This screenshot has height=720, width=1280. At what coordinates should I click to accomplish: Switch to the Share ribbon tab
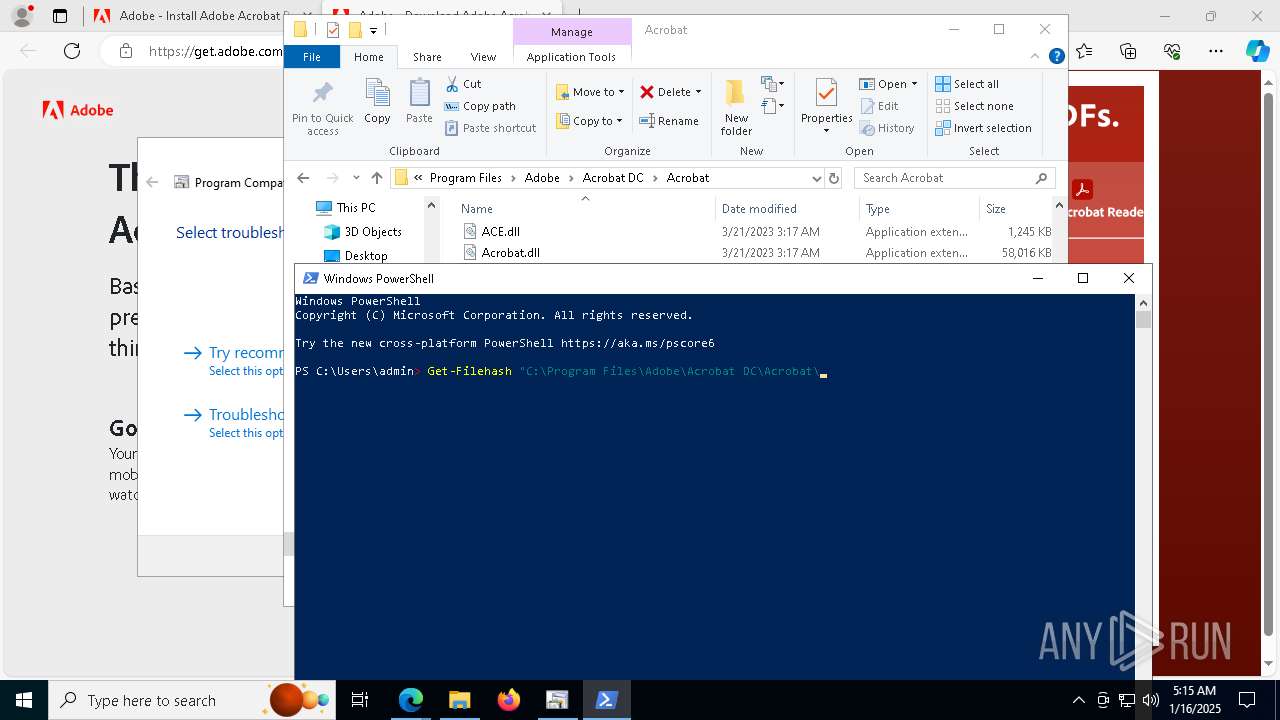point(427,57)
